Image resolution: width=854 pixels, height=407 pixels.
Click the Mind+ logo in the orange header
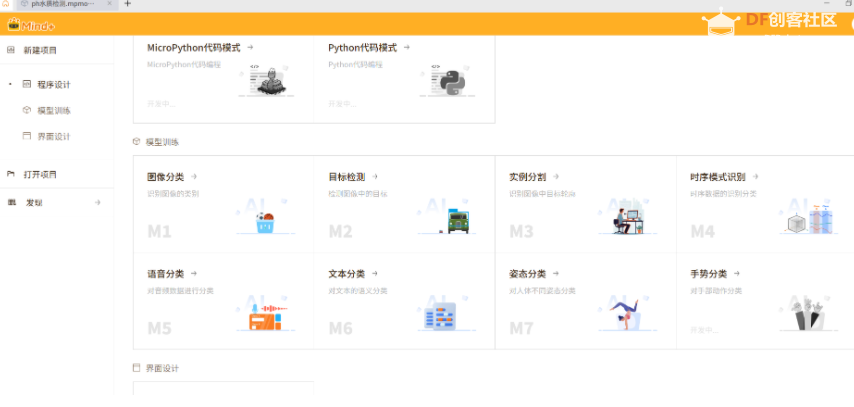[31, 25]
